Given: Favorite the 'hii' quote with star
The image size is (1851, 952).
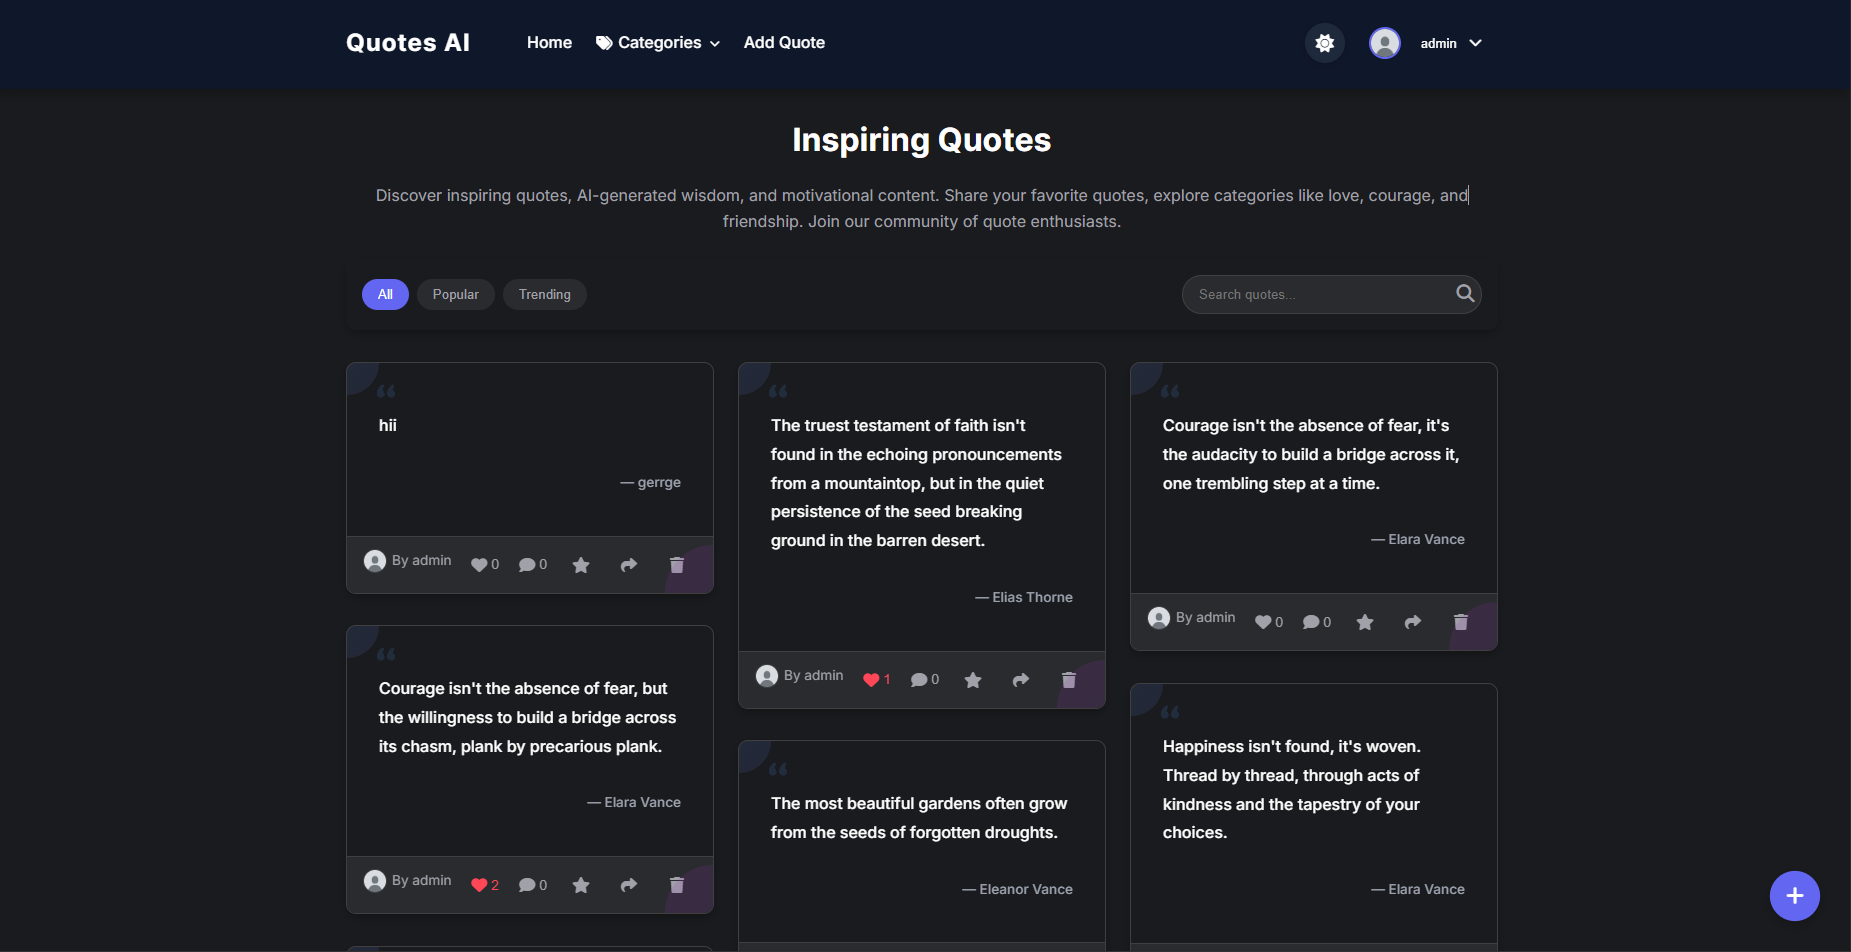Looking at the screenshot, I should pos(581,565).
